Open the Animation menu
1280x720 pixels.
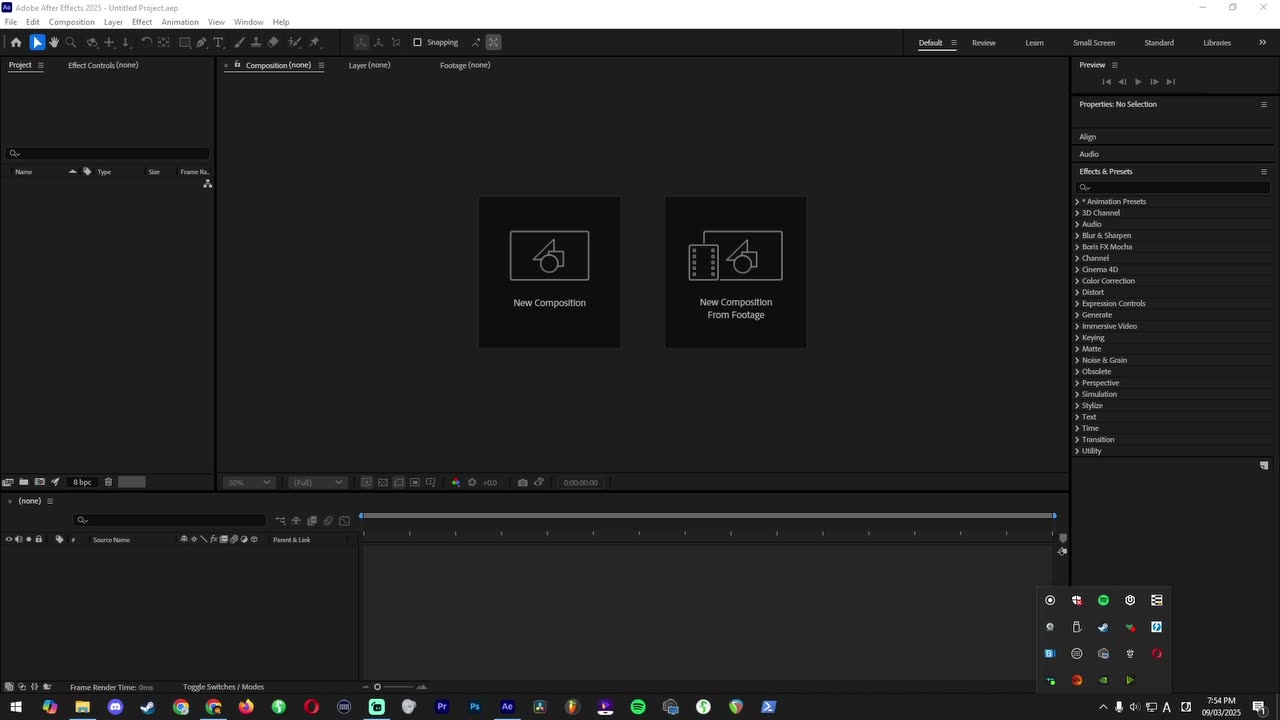point(180,22)
